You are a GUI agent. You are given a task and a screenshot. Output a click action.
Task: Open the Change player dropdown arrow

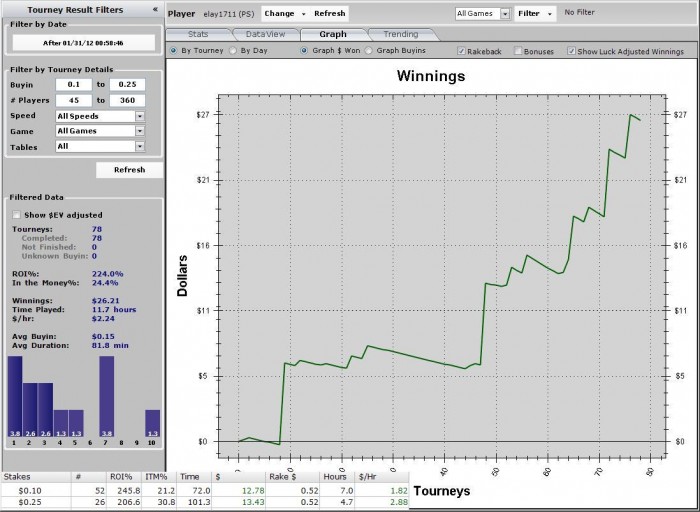(x=304, y=14)
